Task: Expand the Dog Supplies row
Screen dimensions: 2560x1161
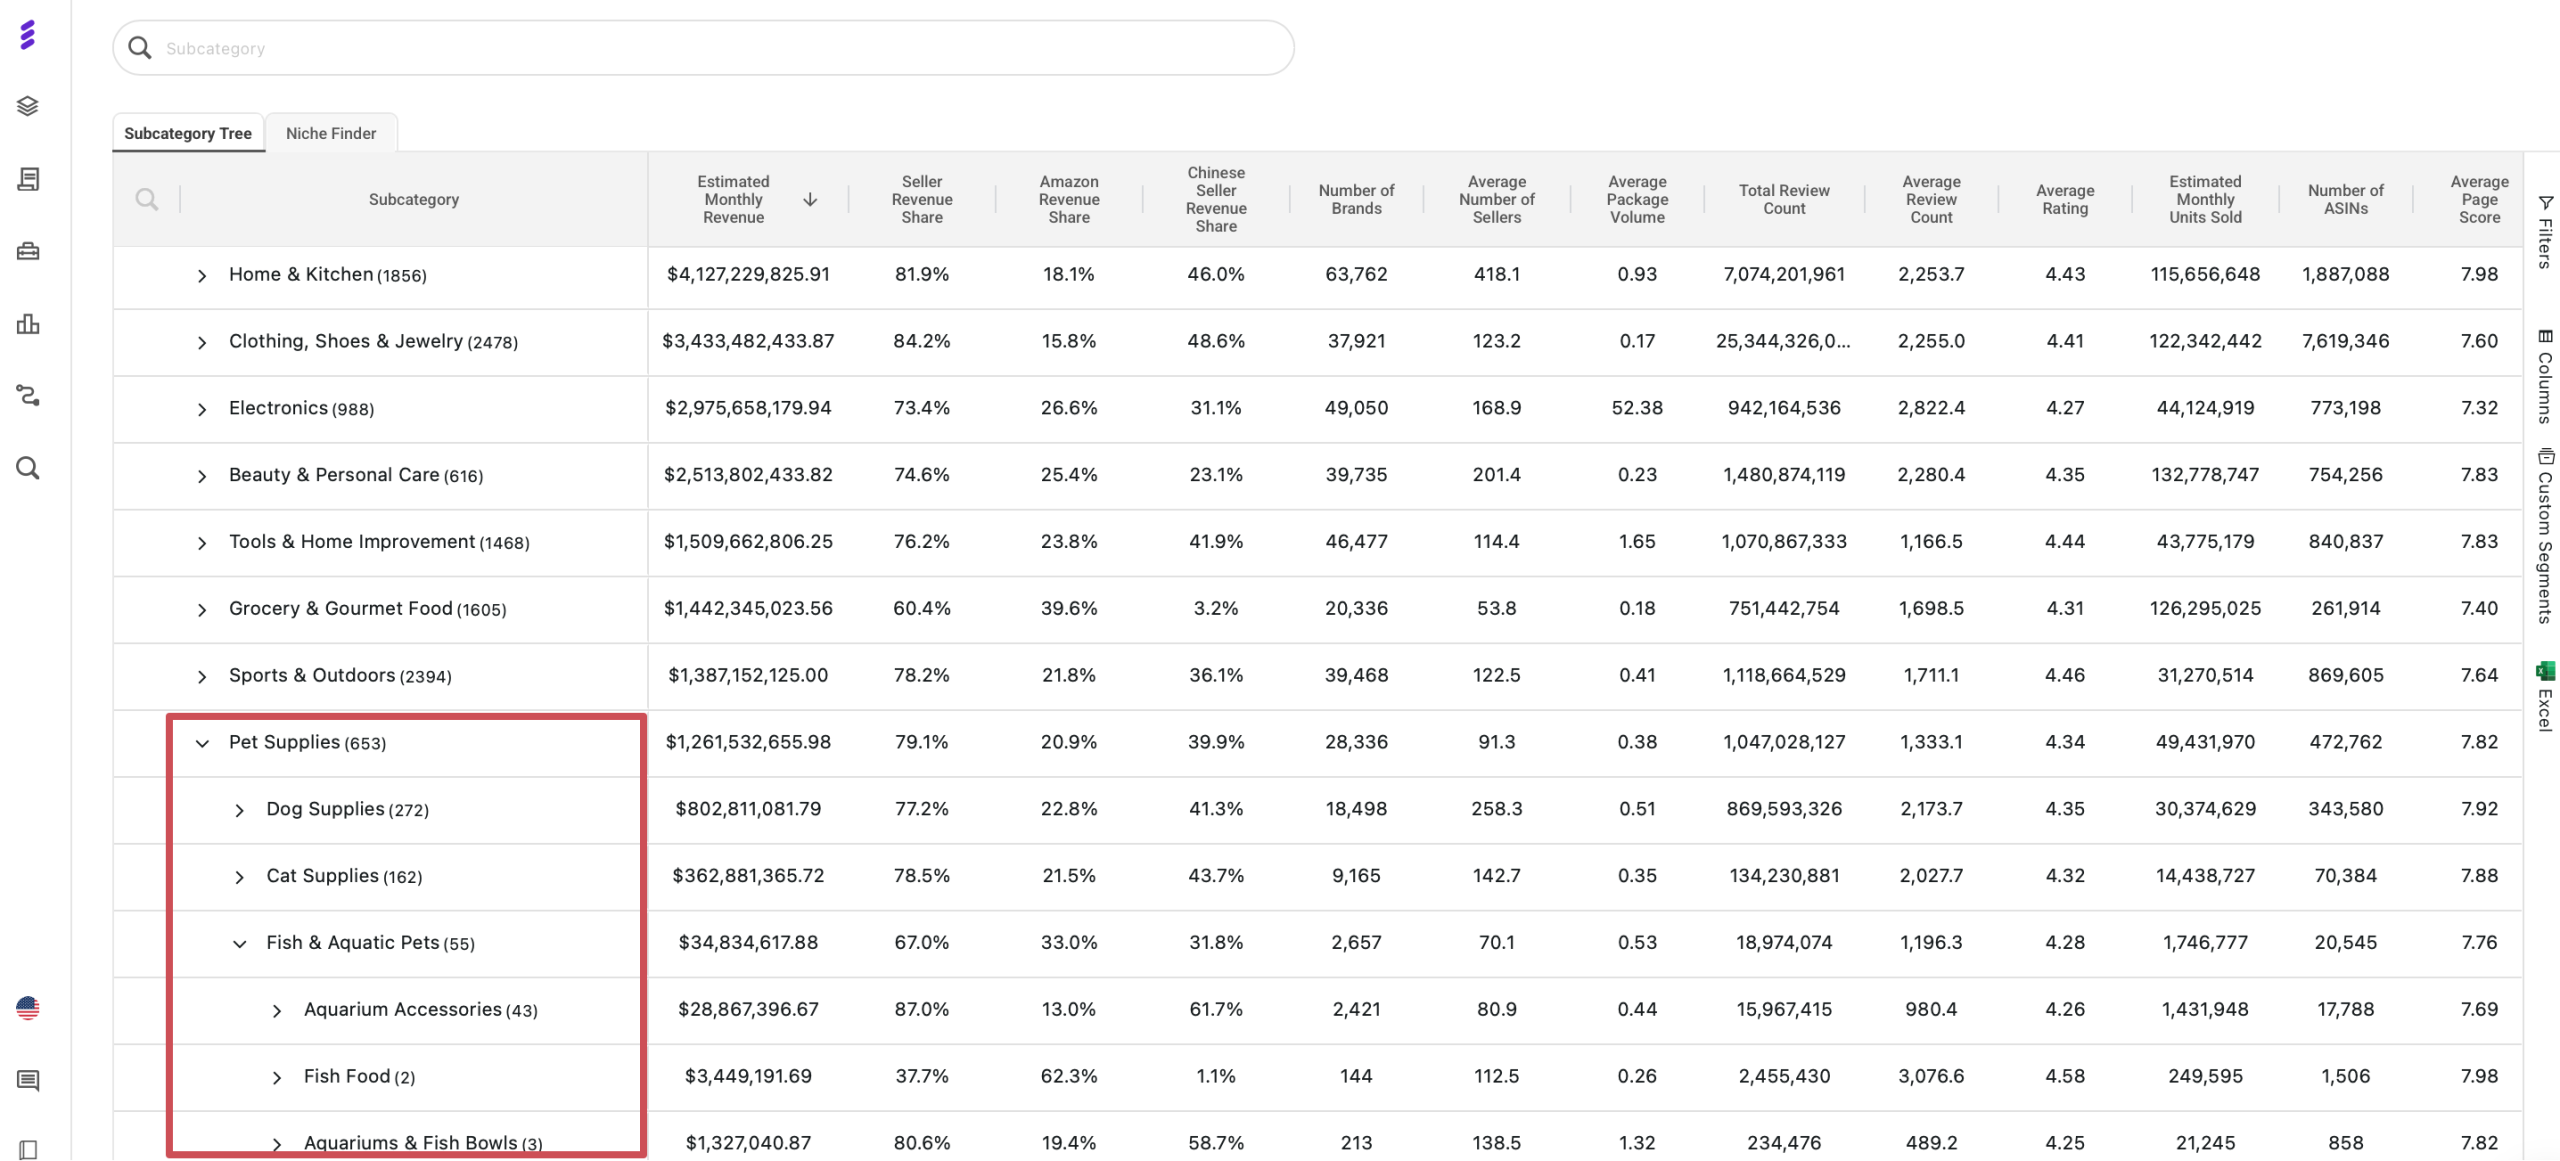Action: pyautogui.click(x=240, y=810)
